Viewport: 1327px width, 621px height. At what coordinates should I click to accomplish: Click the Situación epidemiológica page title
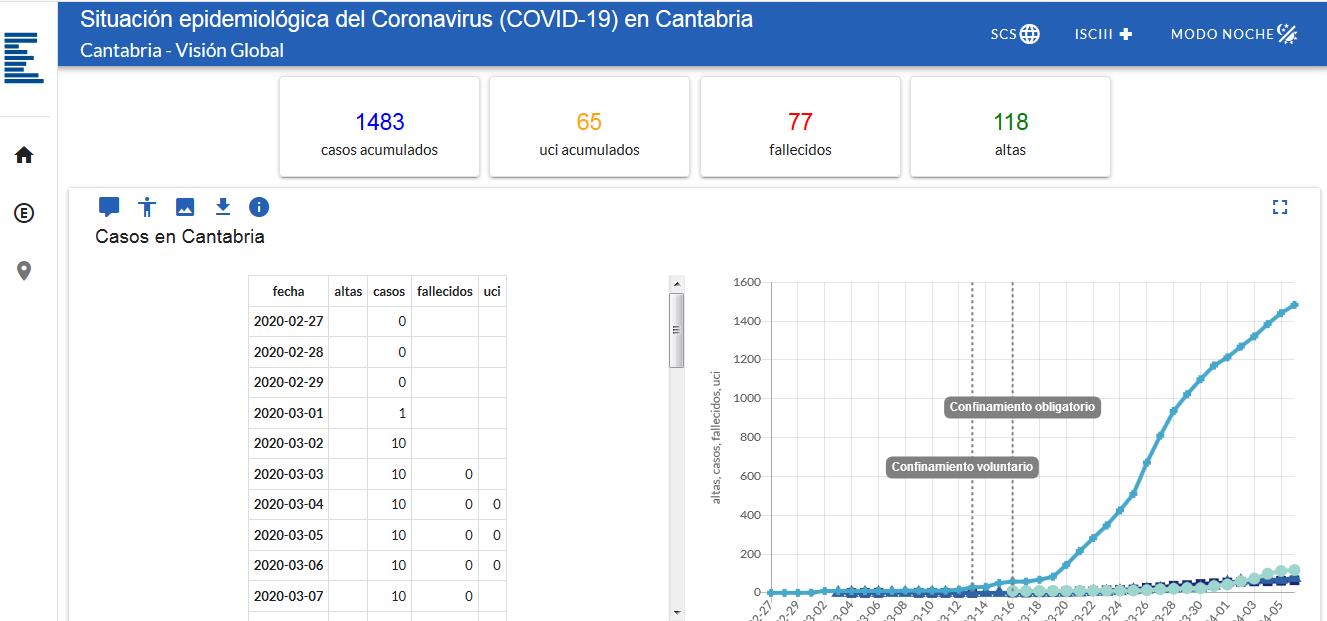click(x=416, y=19)
